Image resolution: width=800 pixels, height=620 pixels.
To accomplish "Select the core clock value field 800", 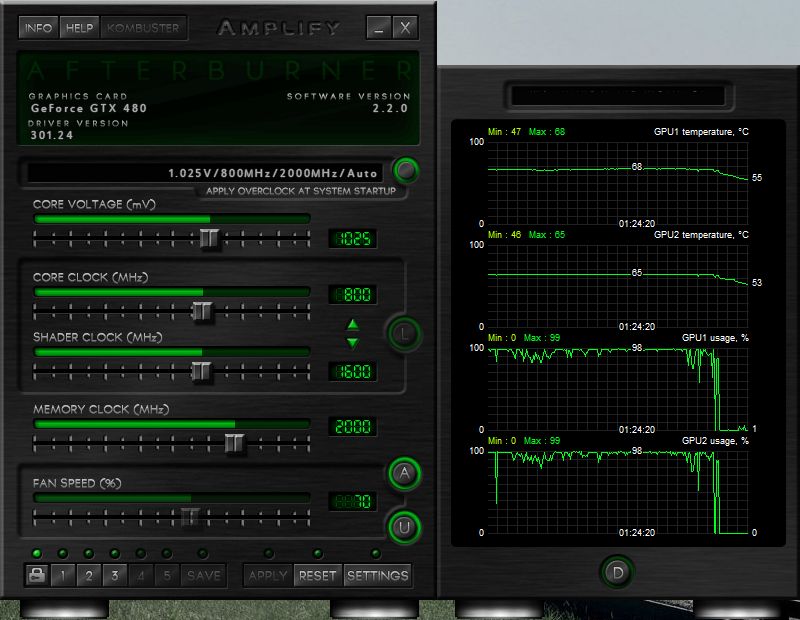I will coord(353,294).
